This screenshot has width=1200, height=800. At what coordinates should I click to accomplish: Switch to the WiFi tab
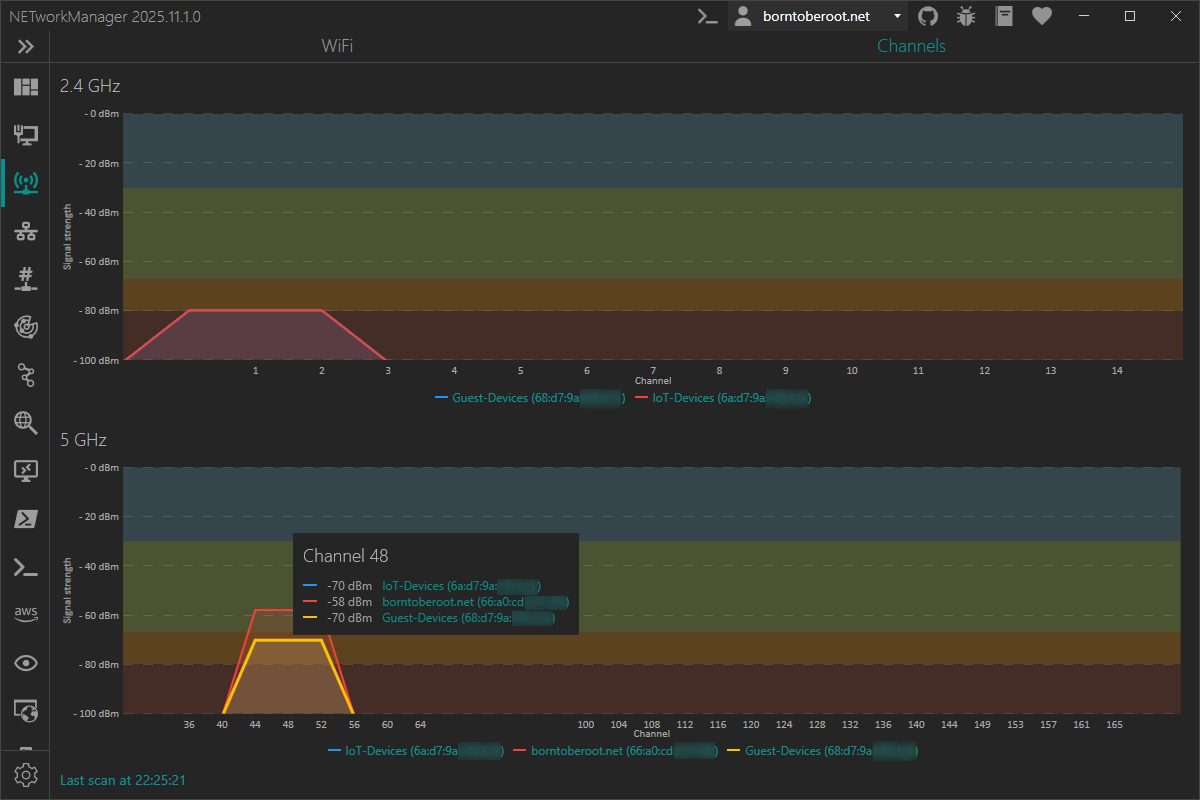(x=337, y=46)
